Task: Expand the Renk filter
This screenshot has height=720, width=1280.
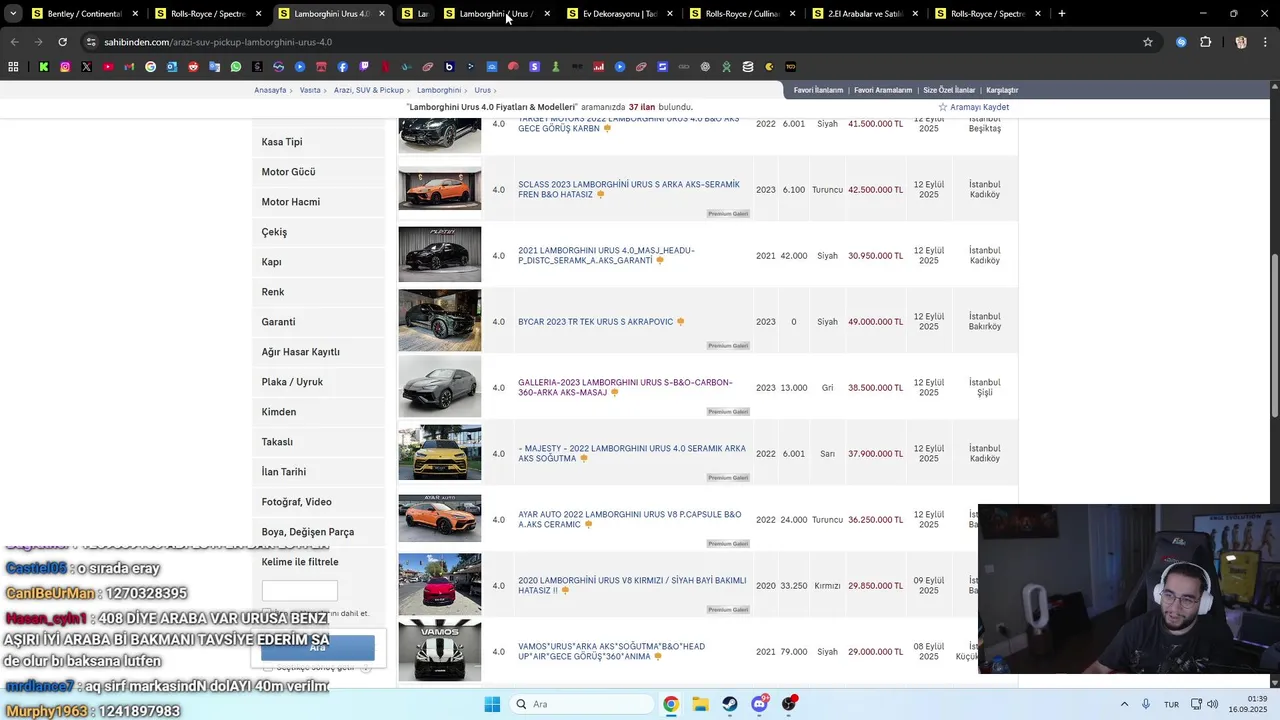Action: coord(318,292)
